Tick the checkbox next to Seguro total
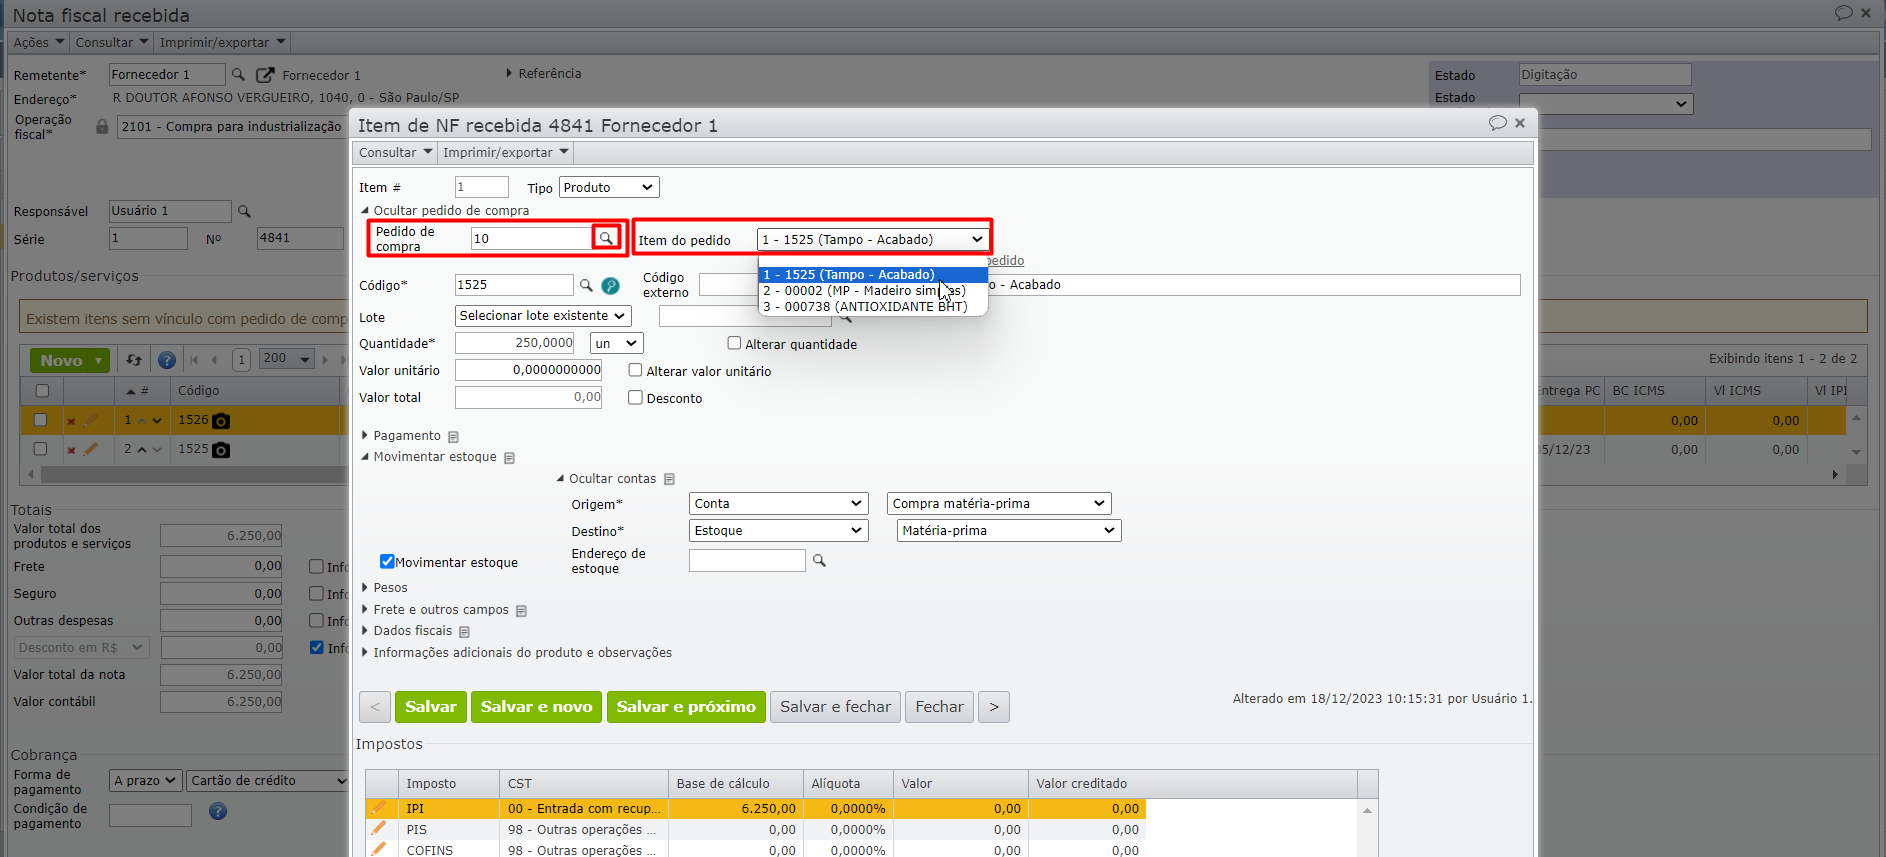Image resolution: width=1886 pixels, height=857 pixels. (x=316, y=593)
